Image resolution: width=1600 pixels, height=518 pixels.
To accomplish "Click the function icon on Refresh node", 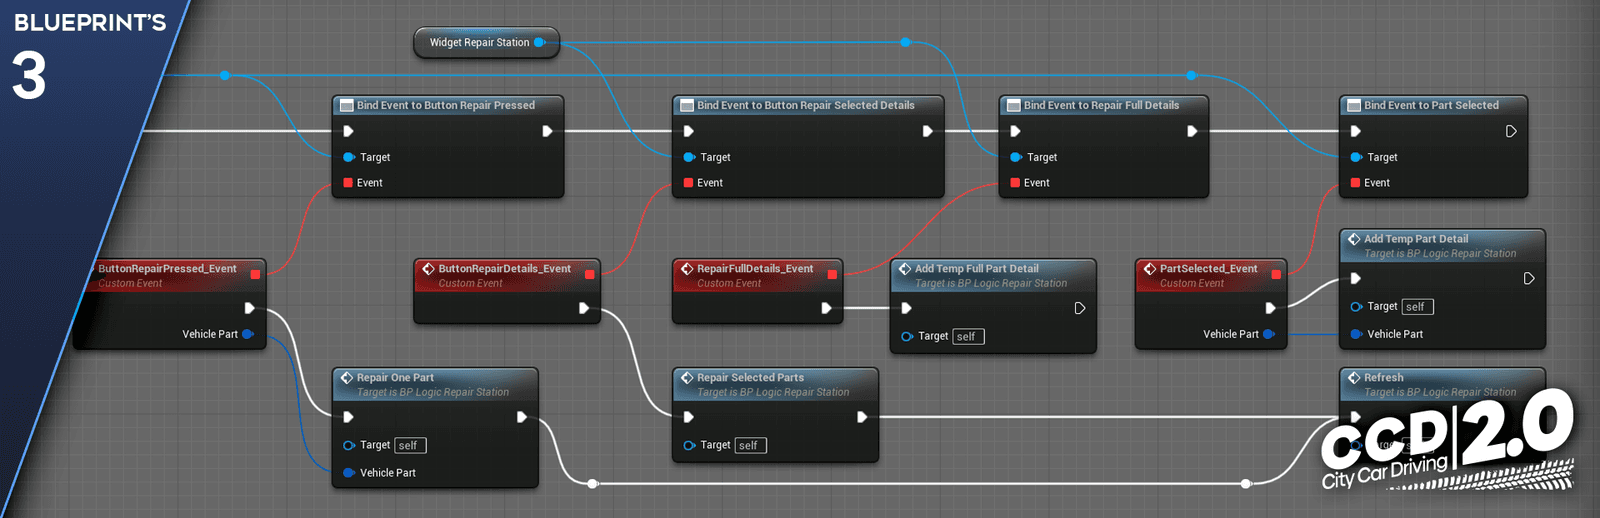I will [1354, 378].
